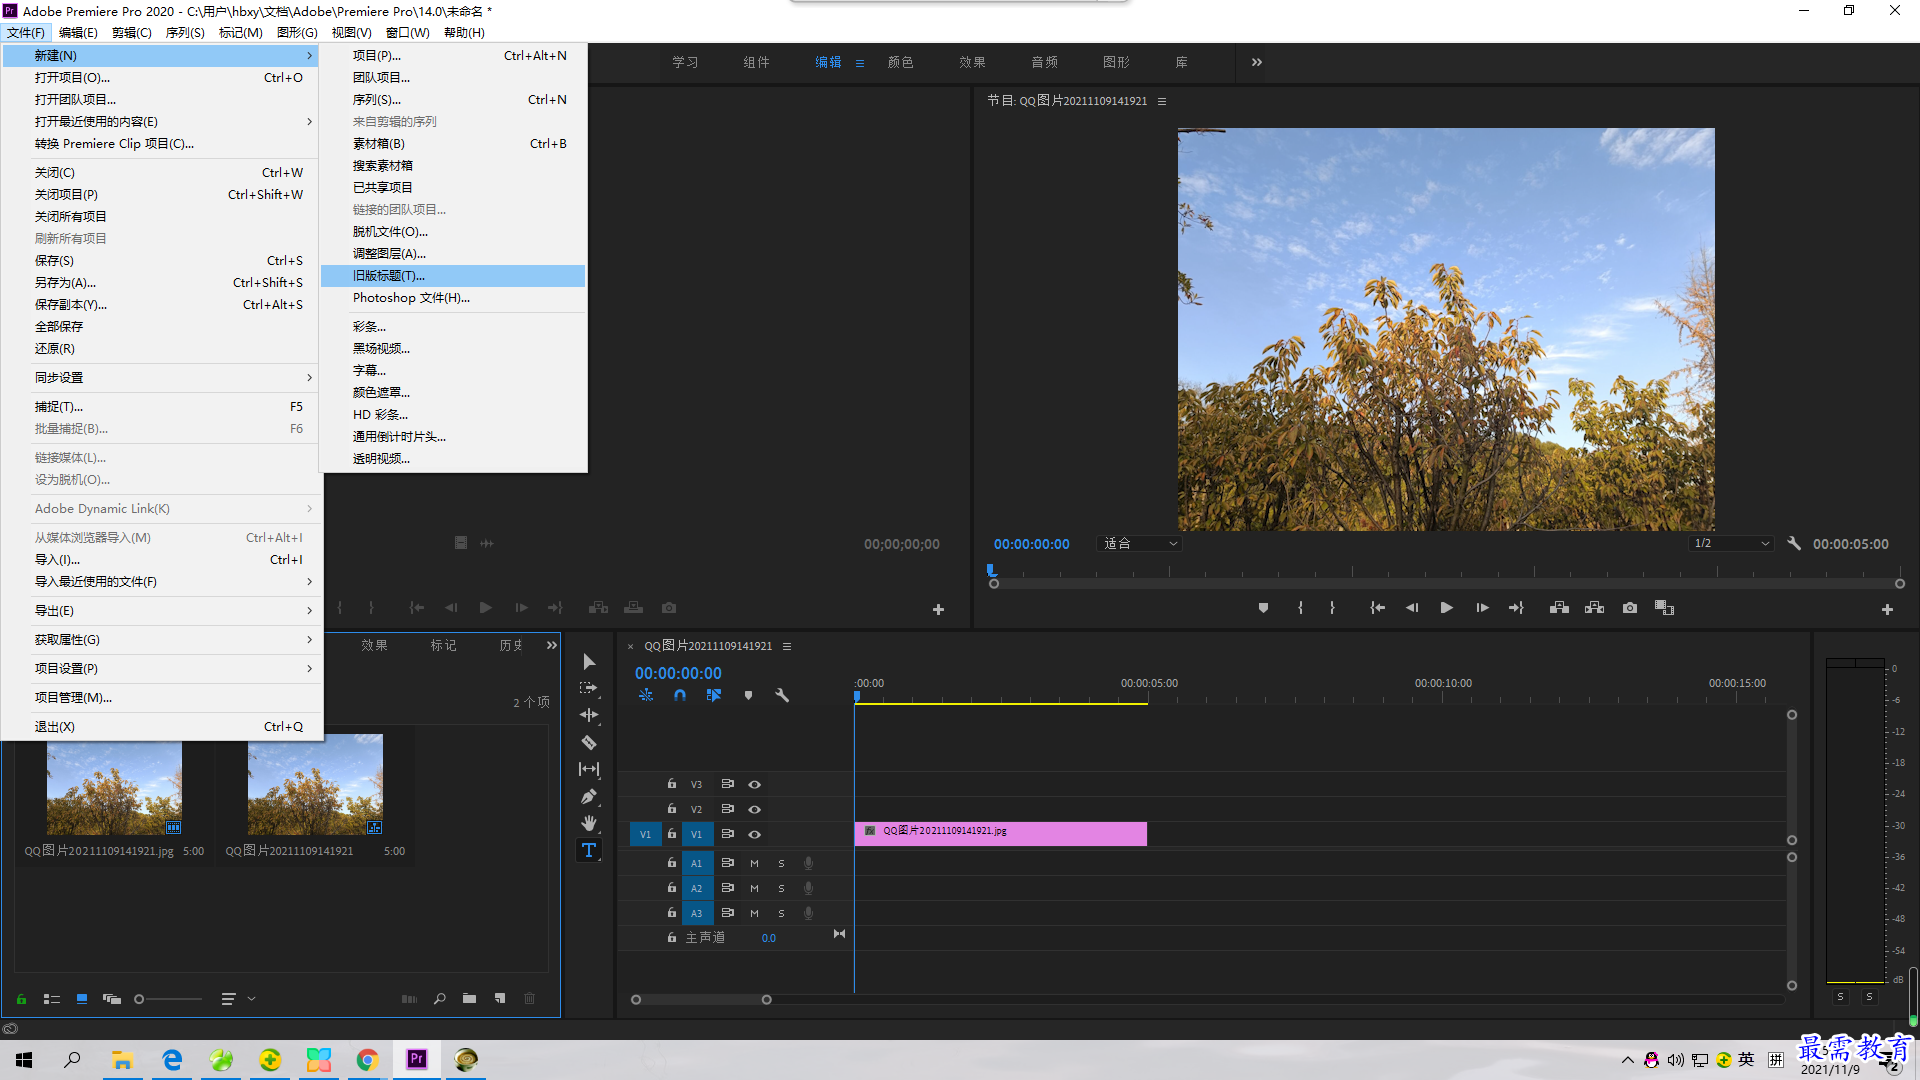Click the Find search icon in Project panel
Screen dimensions: 1920x1080
point(439,998)
